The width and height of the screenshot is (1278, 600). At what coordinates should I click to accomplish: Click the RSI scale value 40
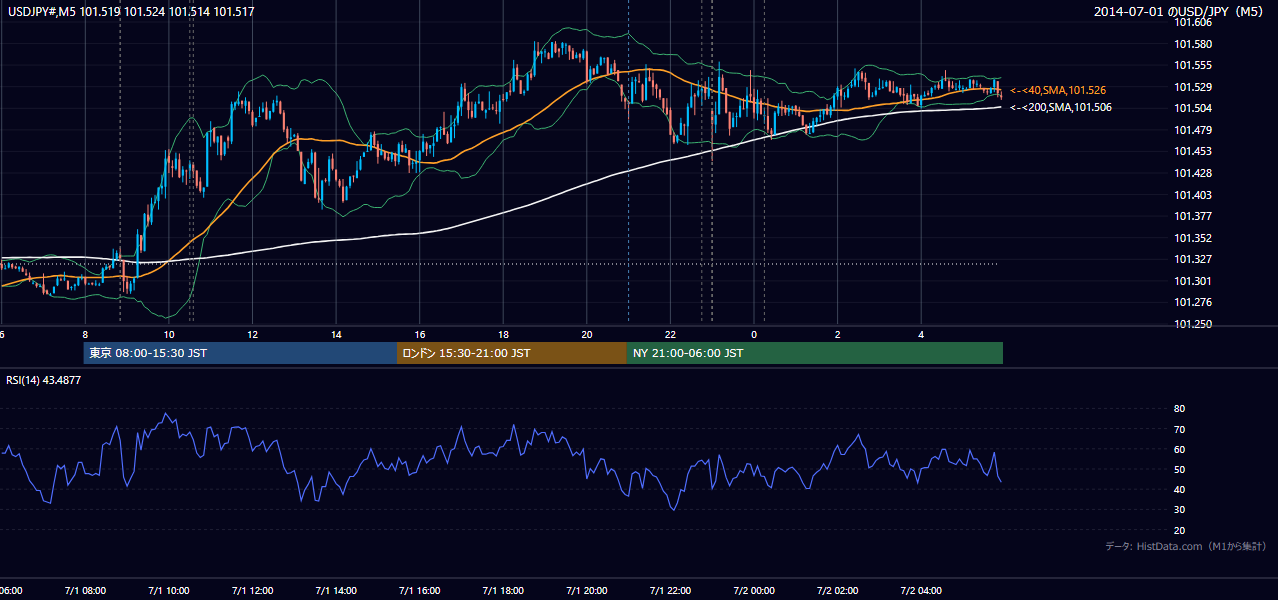[1179, 489]
